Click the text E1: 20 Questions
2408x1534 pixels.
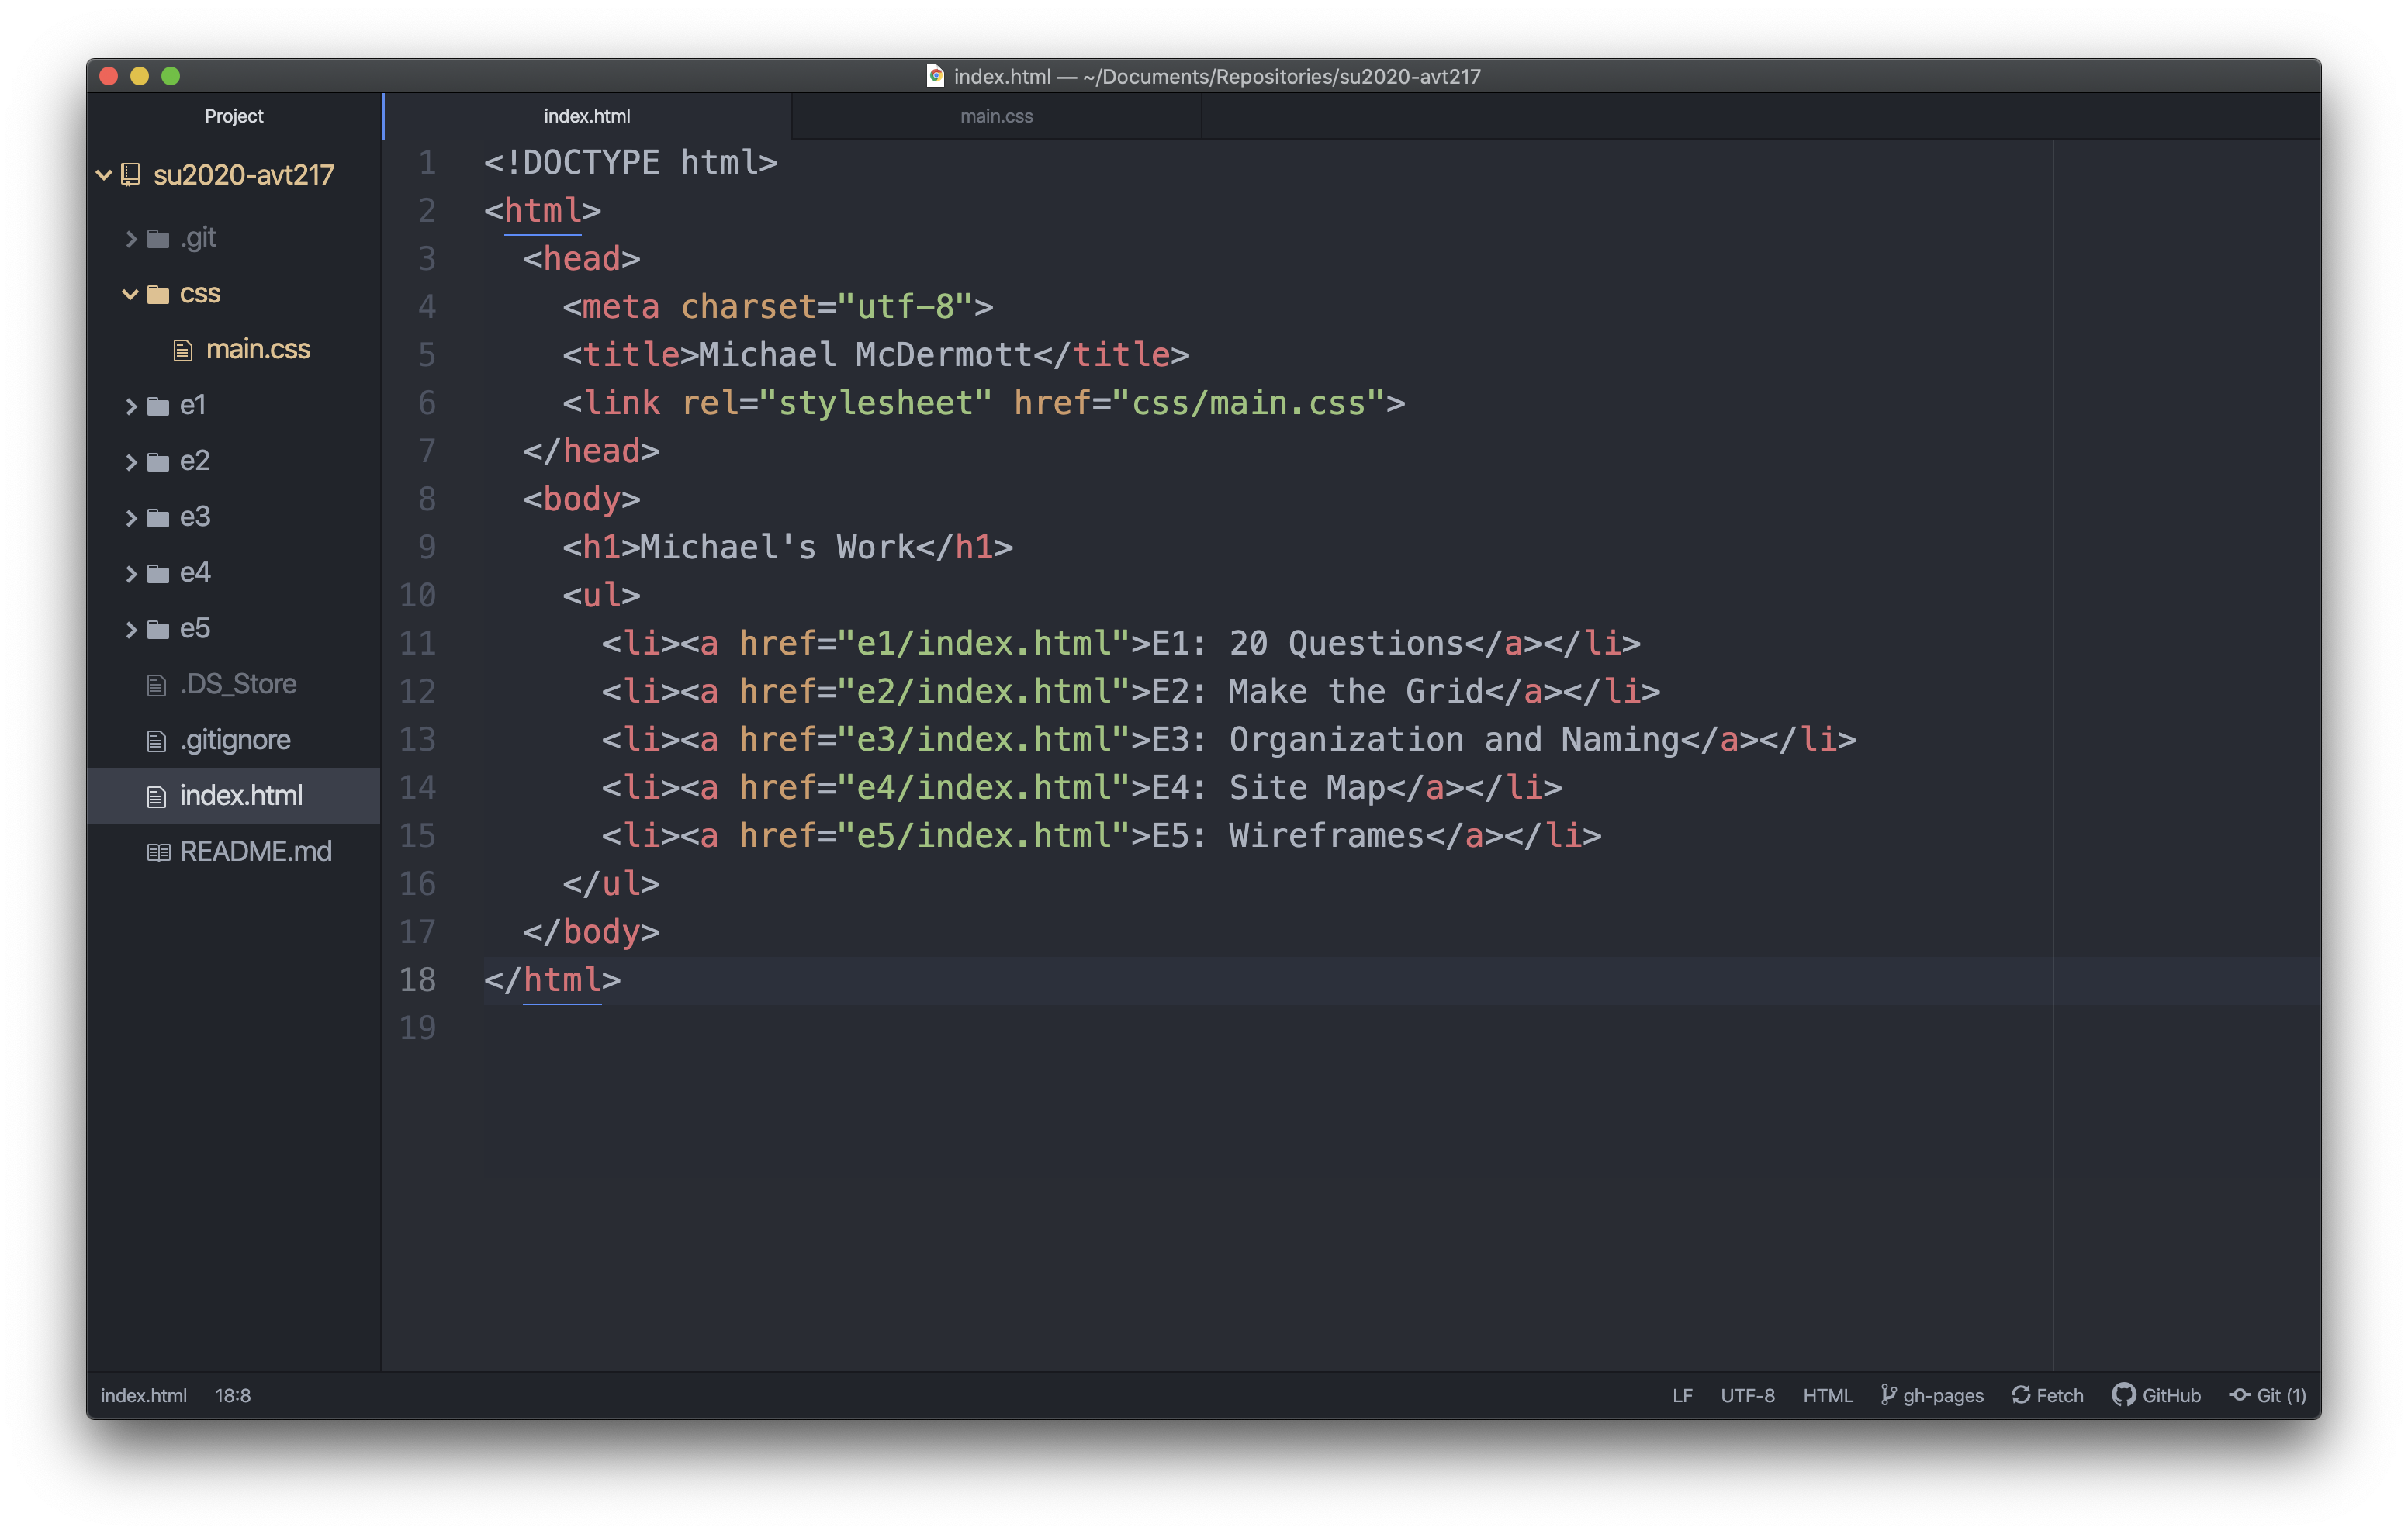pyautogui.click(x=1308, y=644)
